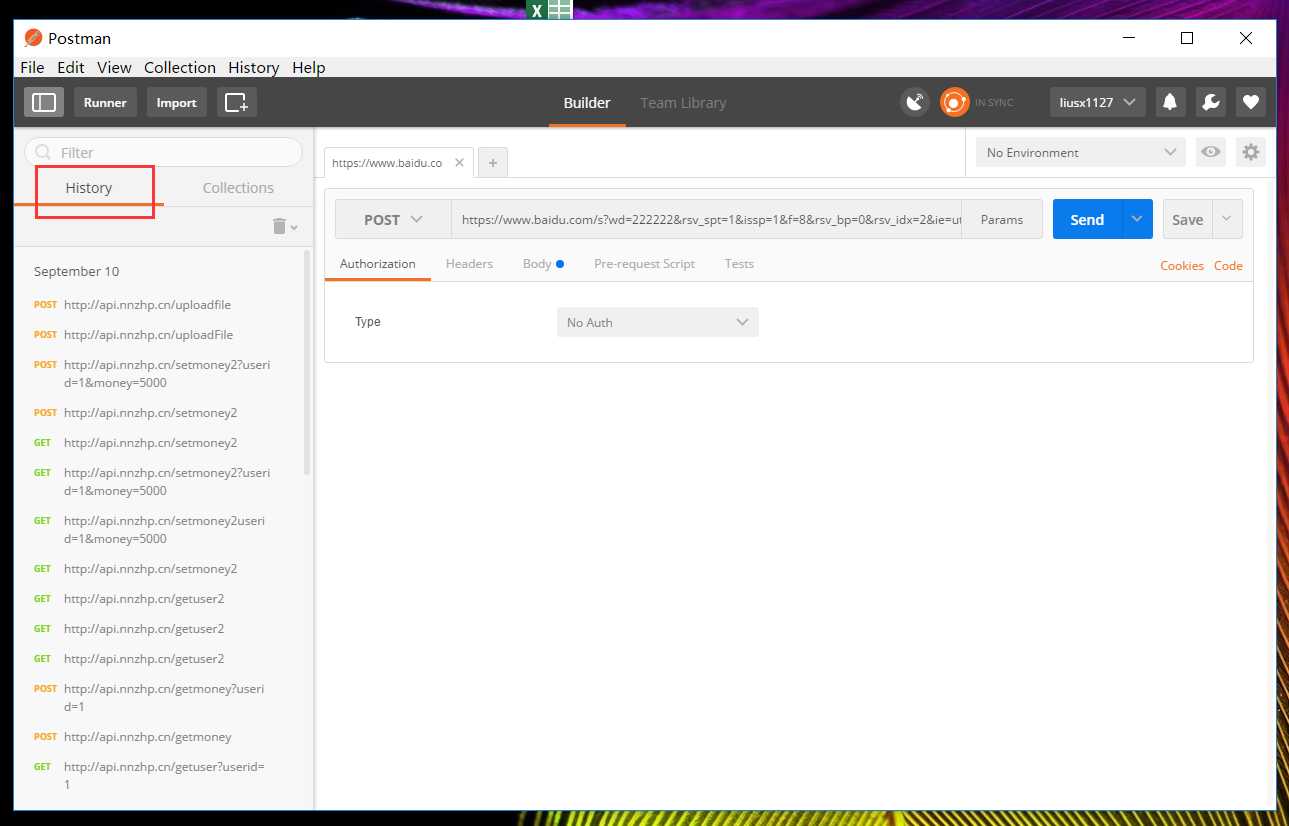Screen dimensions: 1289x826
Task: Expand the Send button dropdown arrow
Action: pyautogui.click(x=1138, y=219)
